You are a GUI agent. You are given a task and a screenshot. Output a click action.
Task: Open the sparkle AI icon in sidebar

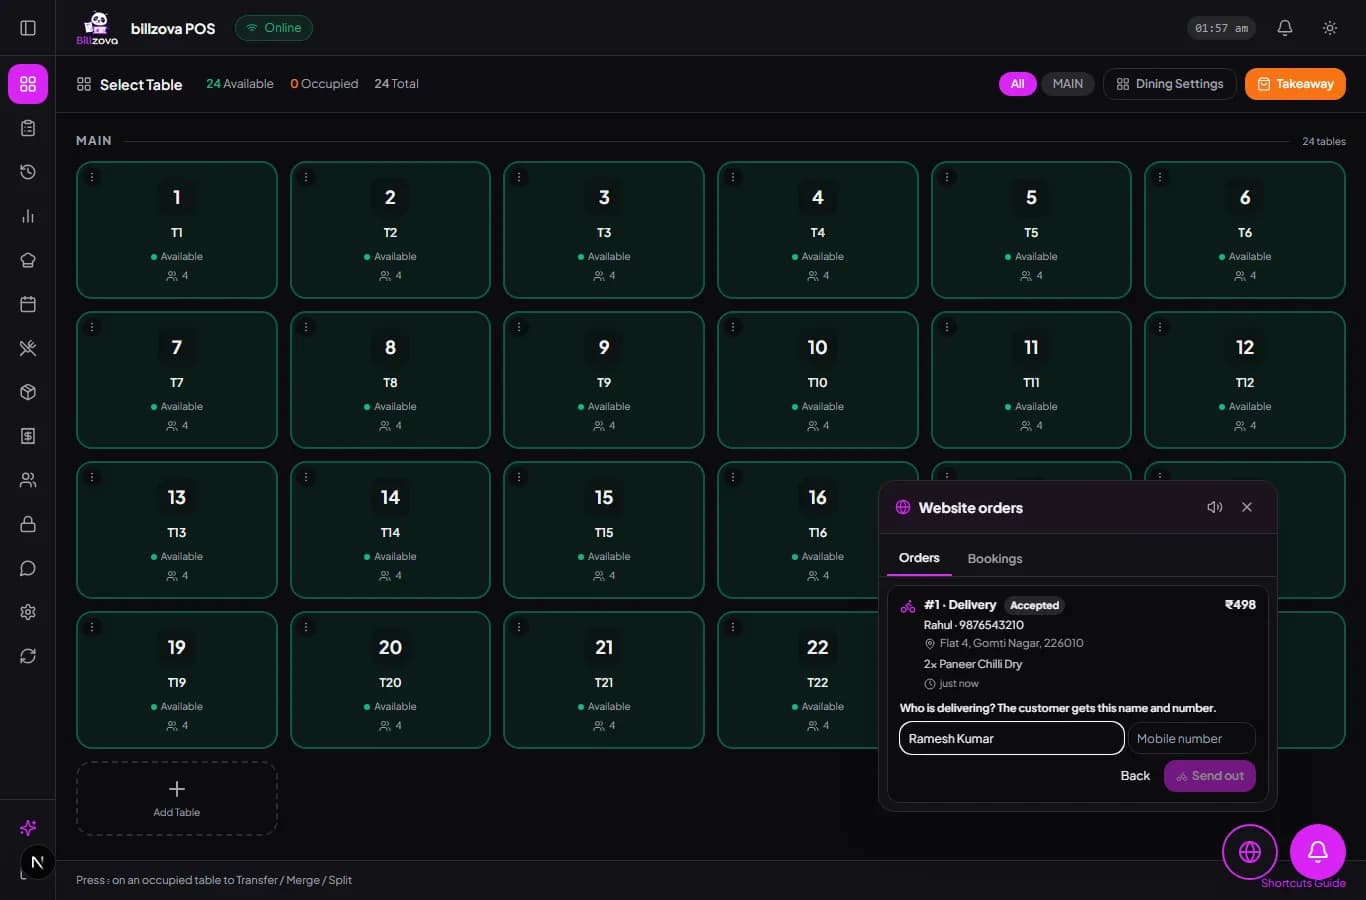click(x=28, y=828)
